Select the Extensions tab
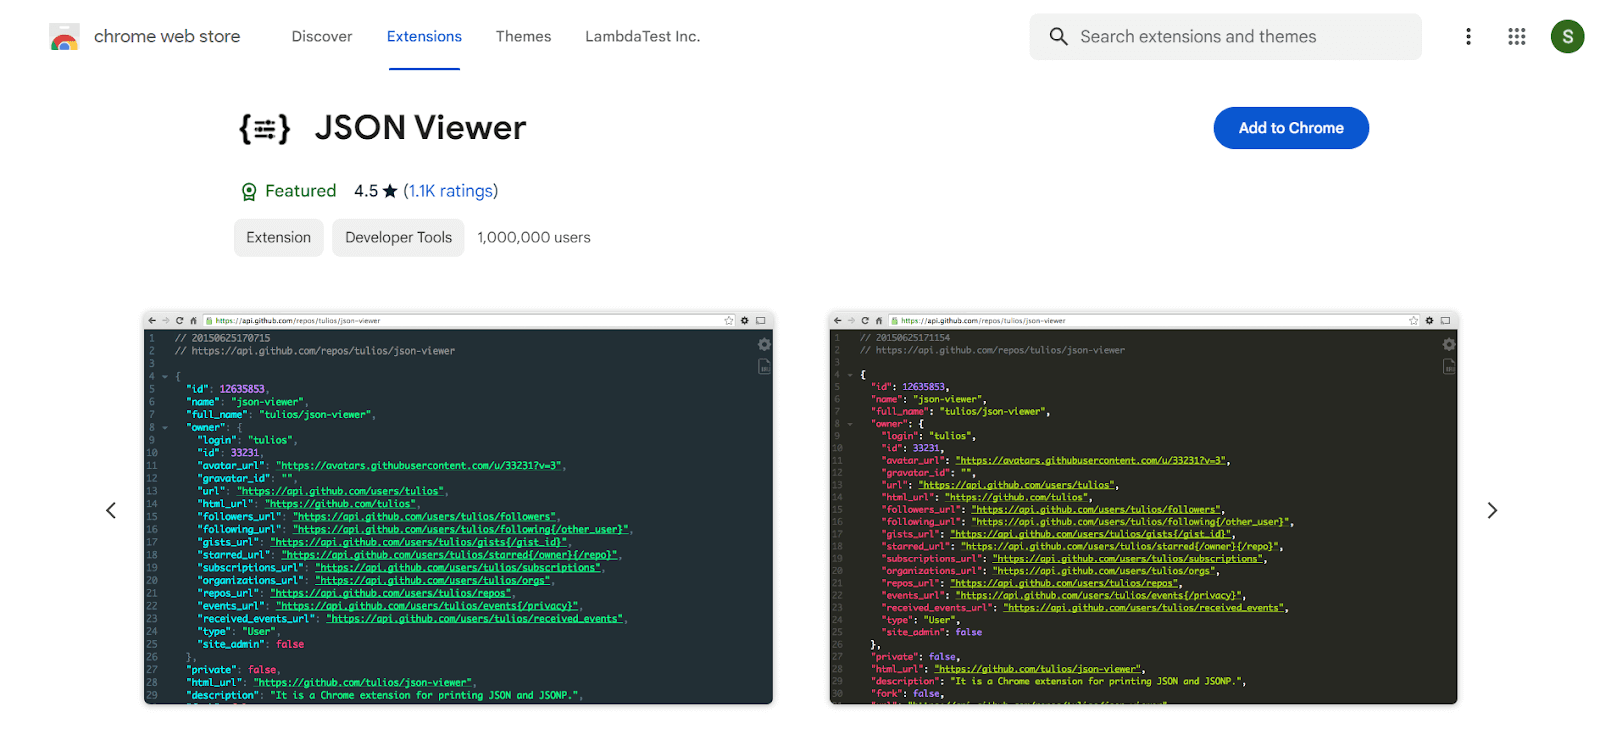Viewport: 1600px width, 735px height. [424, 37]
